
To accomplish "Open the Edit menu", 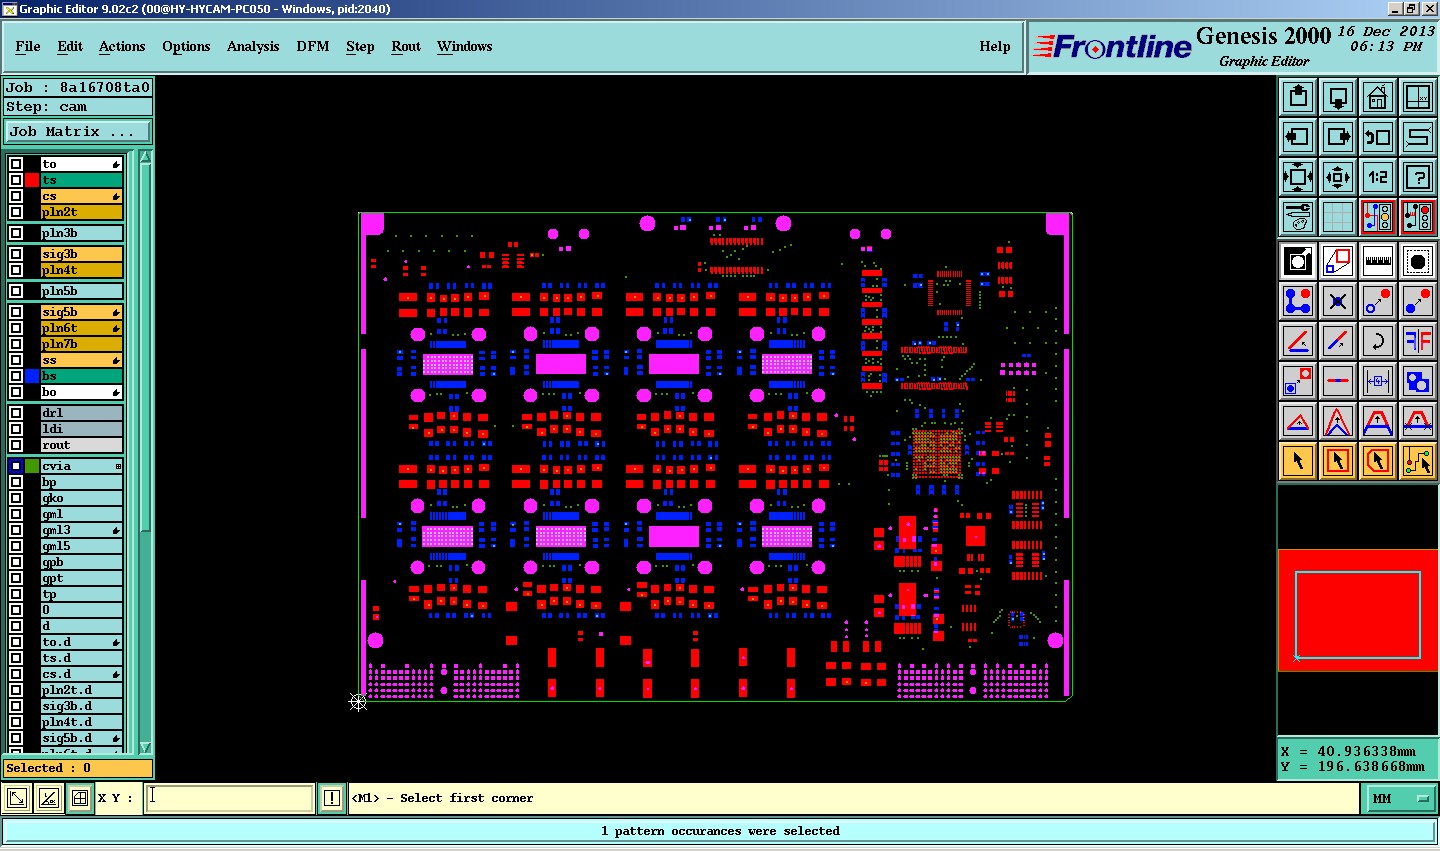I will click(70, 46).
